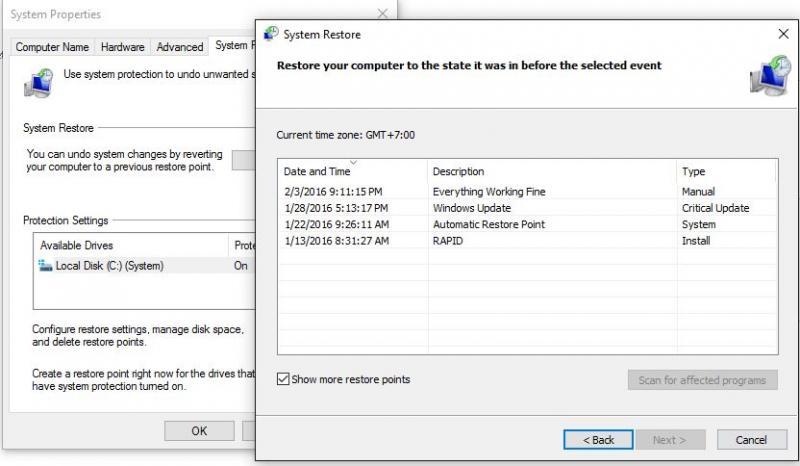800x466 pixels.
Task: Click the System Restore title bar icon
Action: point(271,34)
